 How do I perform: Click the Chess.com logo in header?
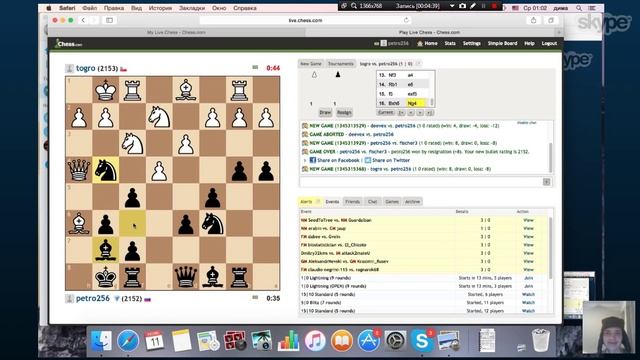[x=69, y=44]
